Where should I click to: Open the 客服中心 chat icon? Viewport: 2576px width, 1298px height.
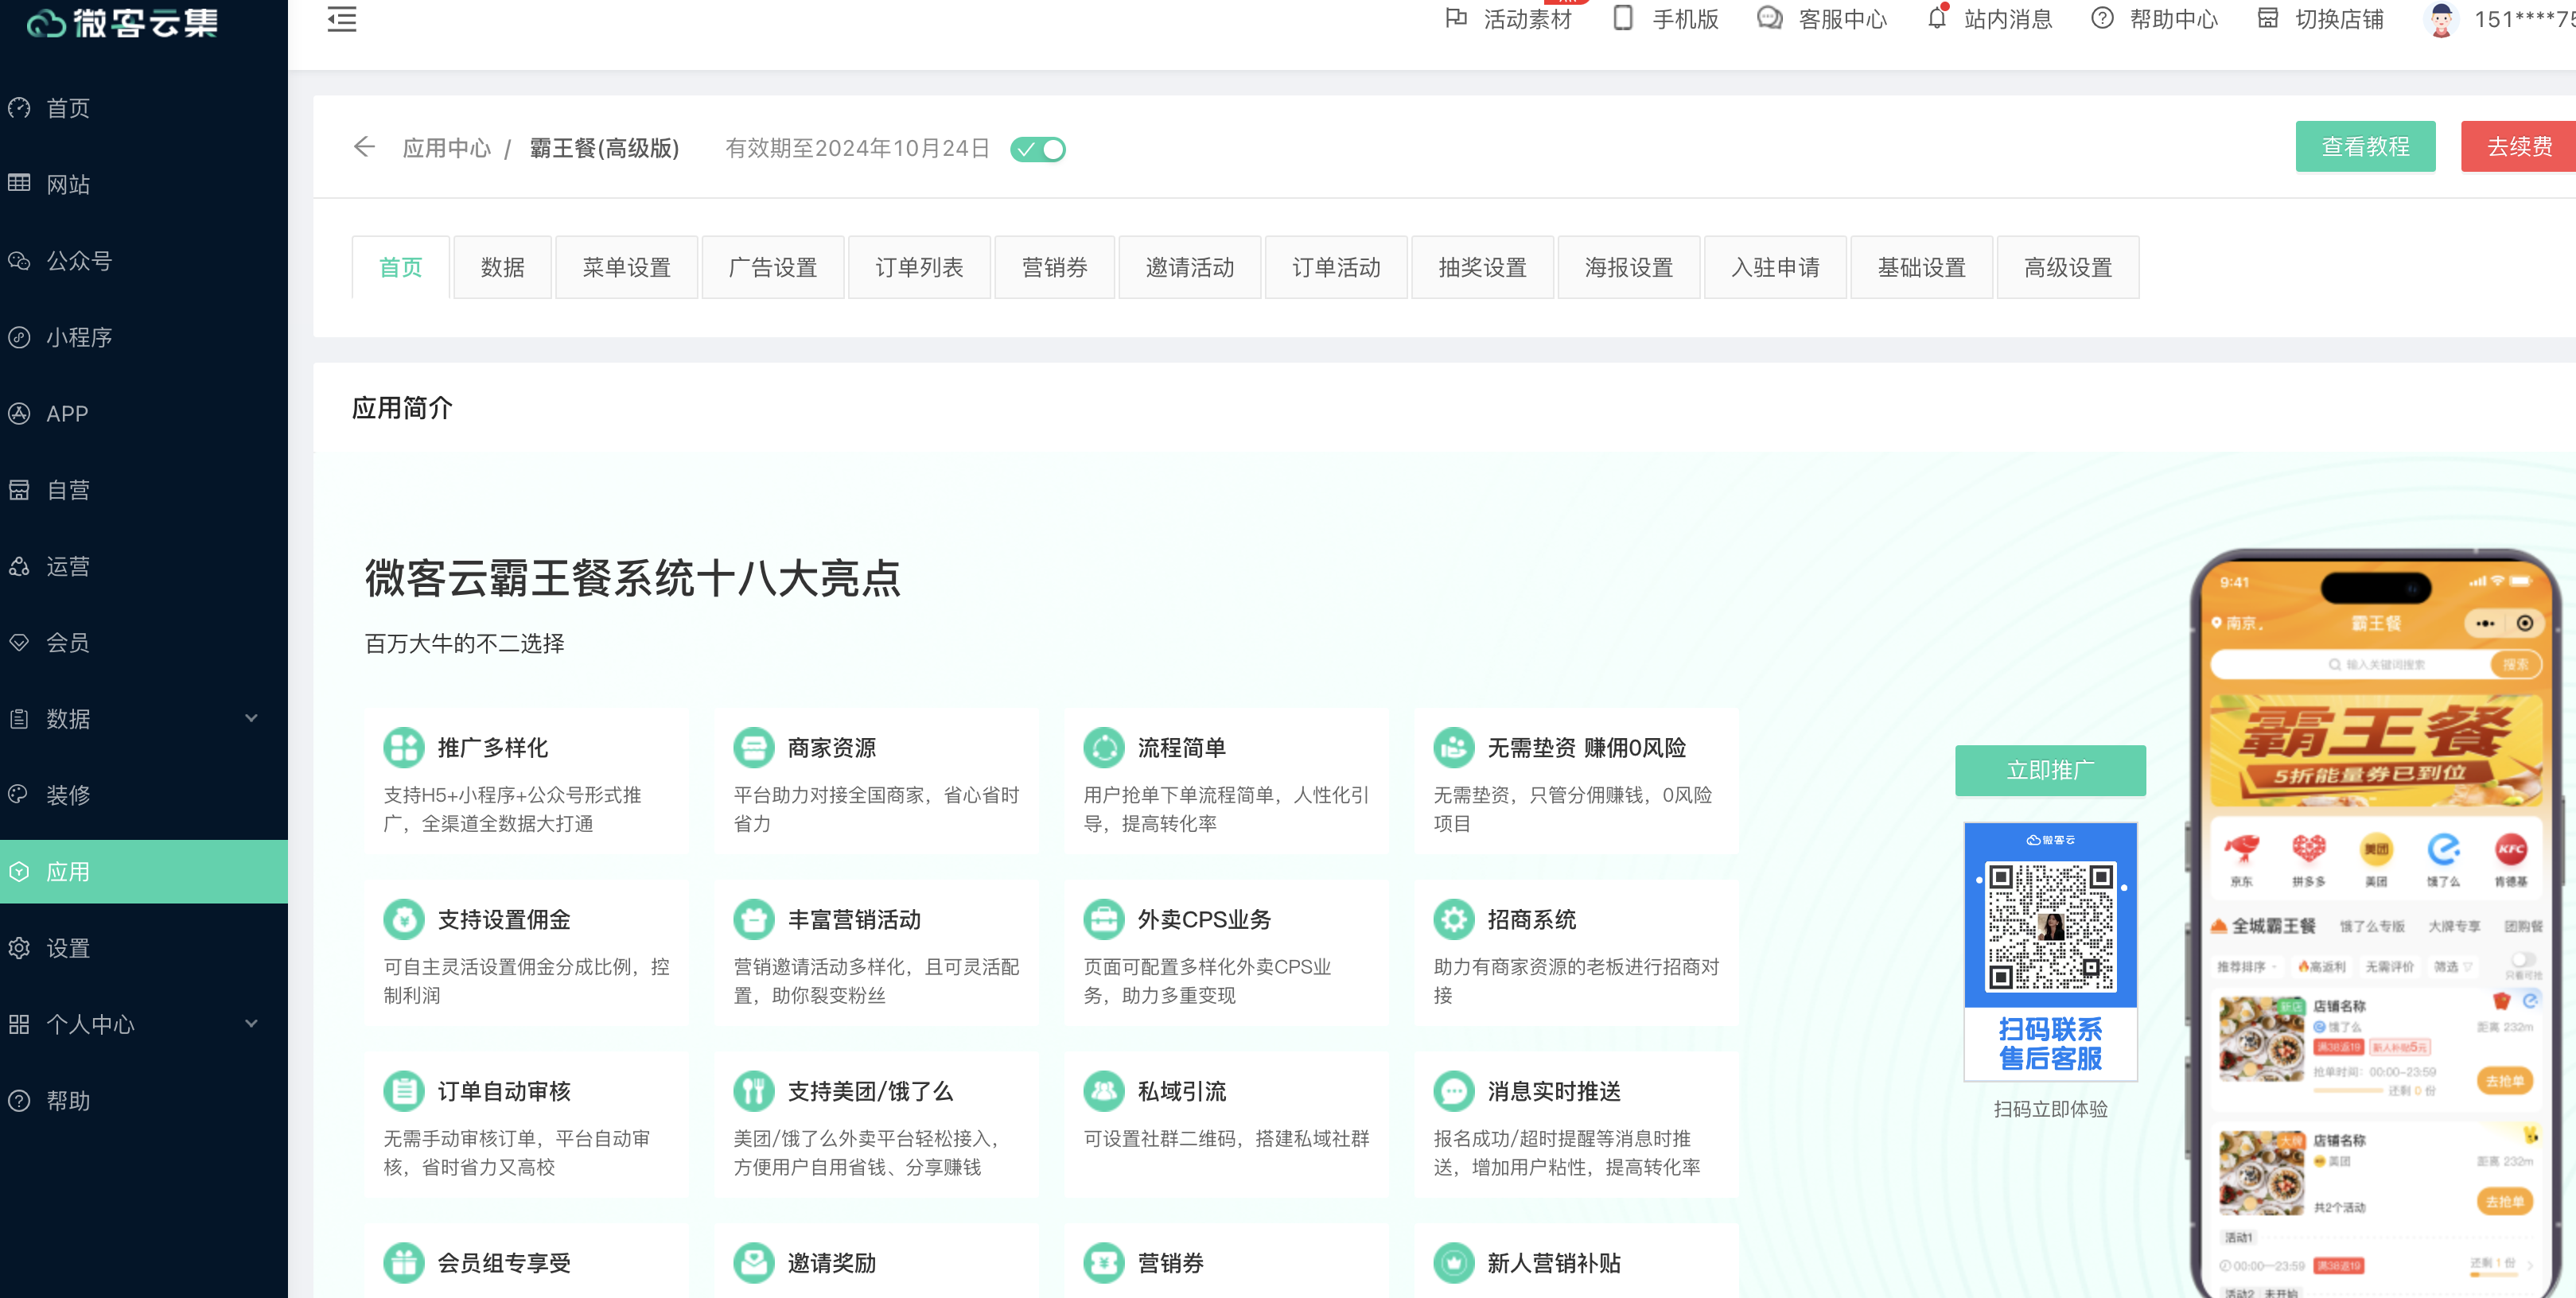pos(1769,18)
